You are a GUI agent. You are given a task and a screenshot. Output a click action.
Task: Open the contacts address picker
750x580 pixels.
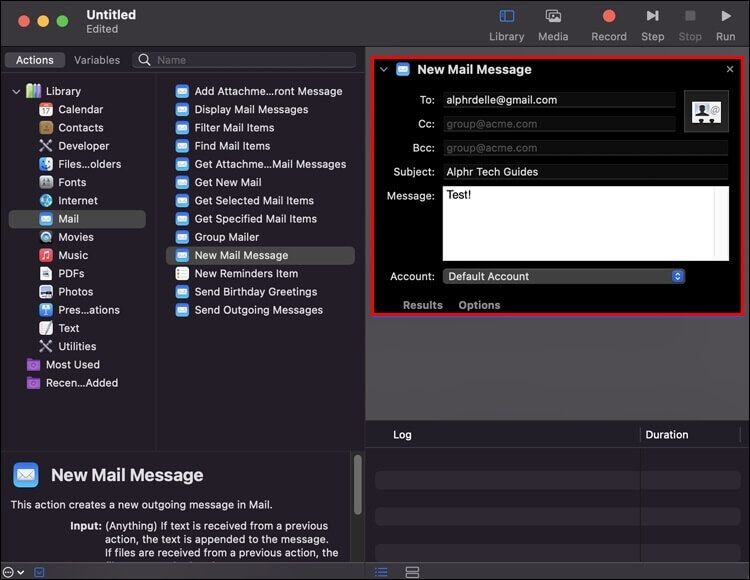[x=706, y=111]
